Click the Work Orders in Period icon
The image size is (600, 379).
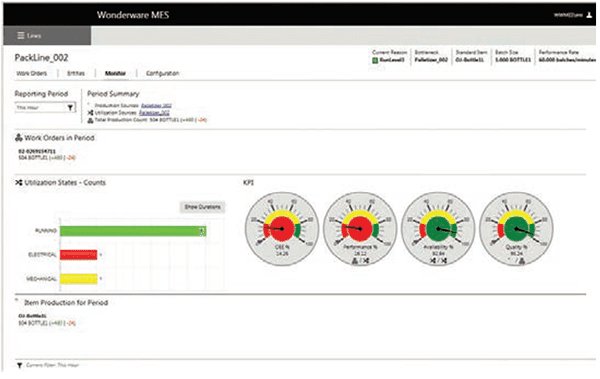tap(19, 137)
